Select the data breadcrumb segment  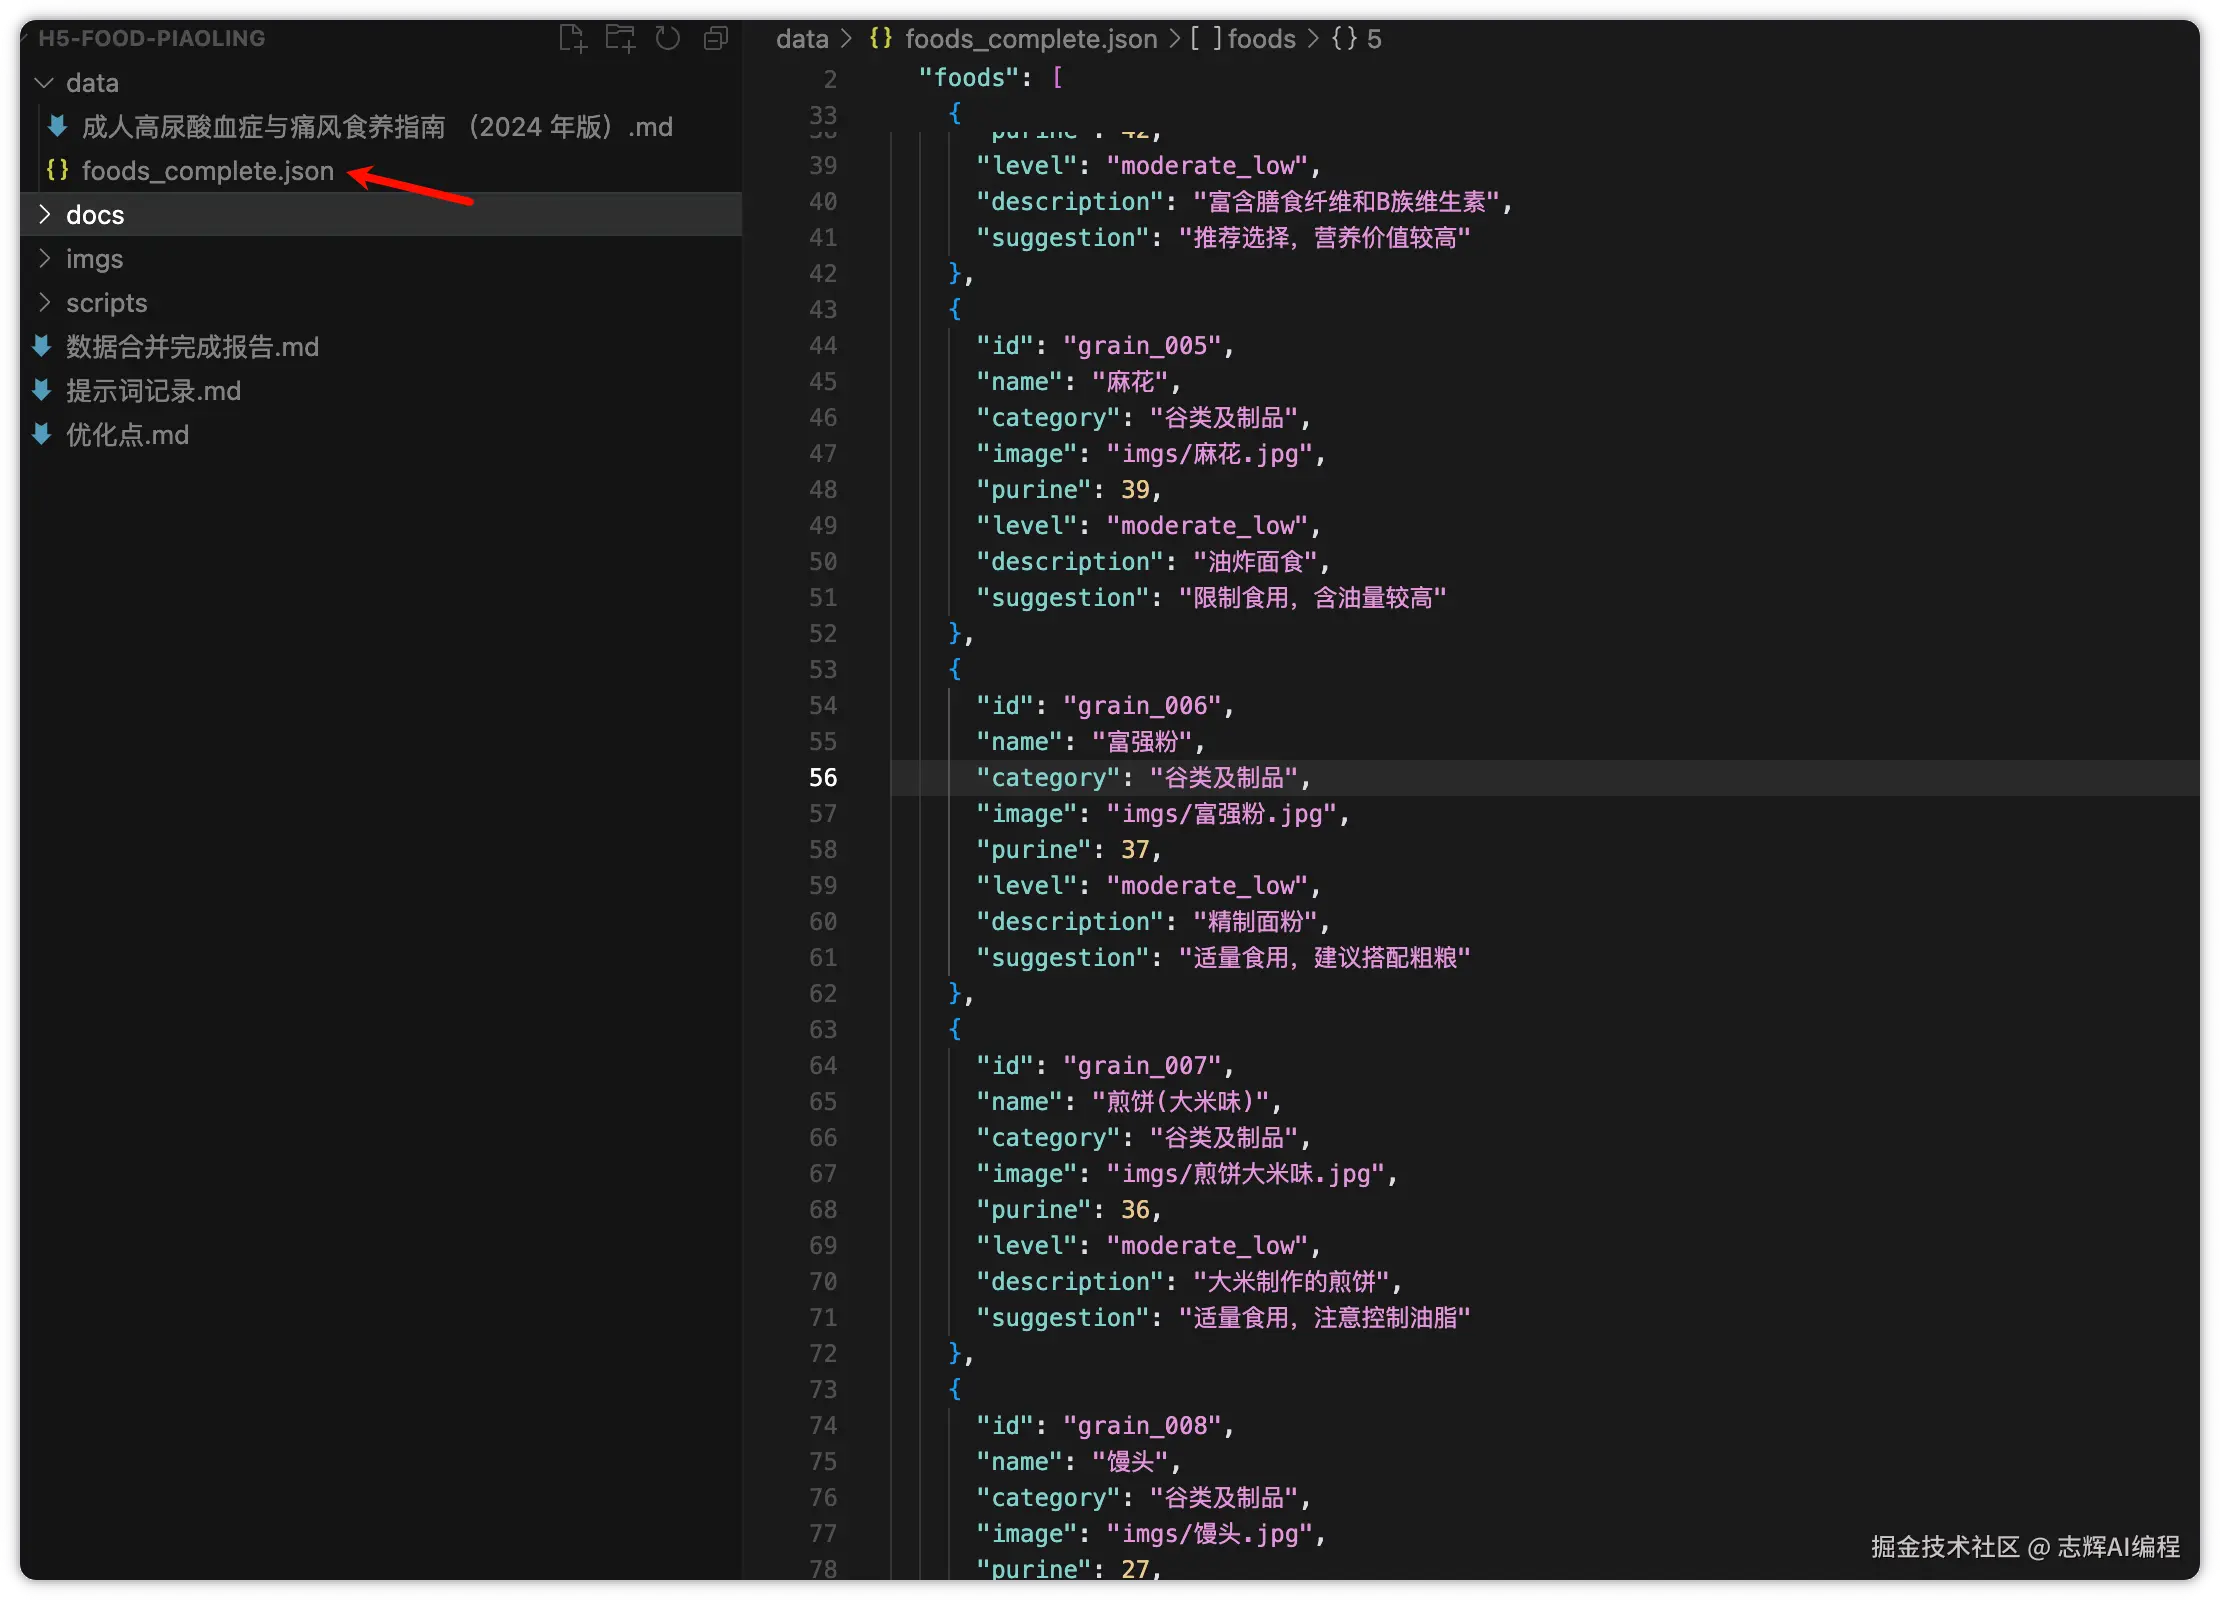coord(802,39)
